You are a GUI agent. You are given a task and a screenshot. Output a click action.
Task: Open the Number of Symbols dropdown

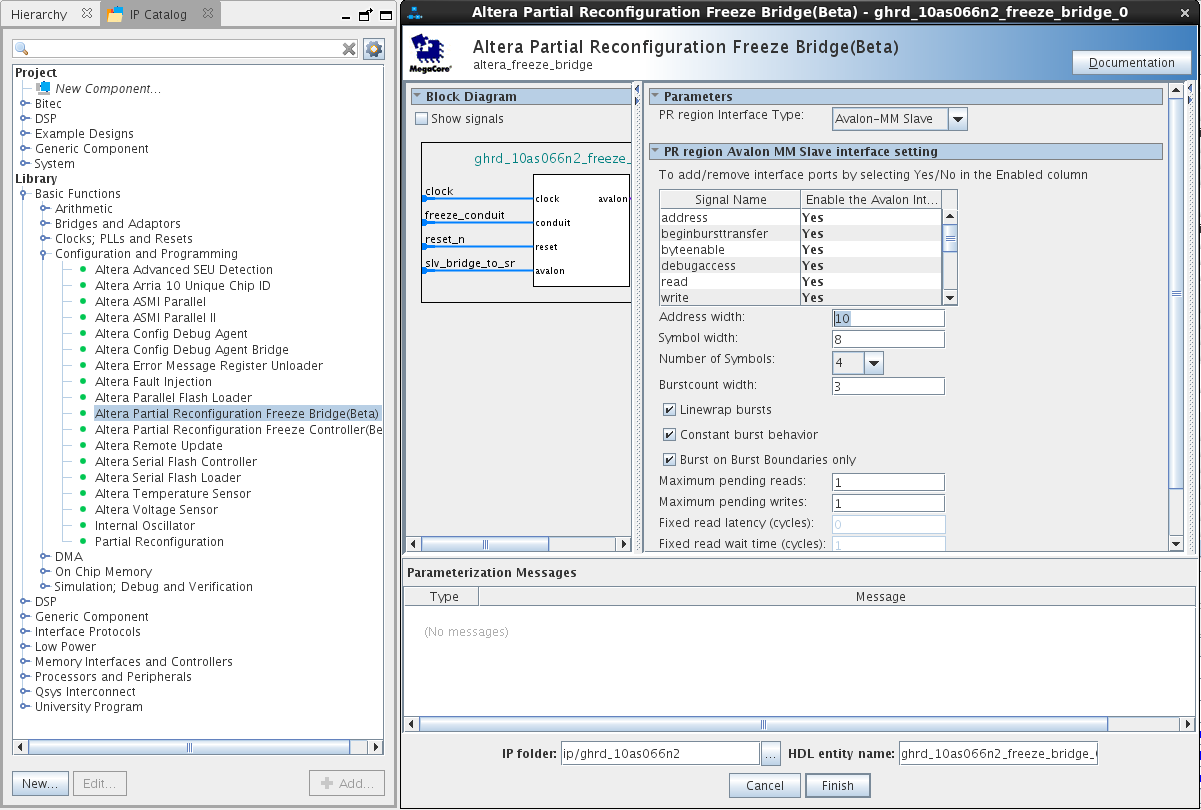873,364
